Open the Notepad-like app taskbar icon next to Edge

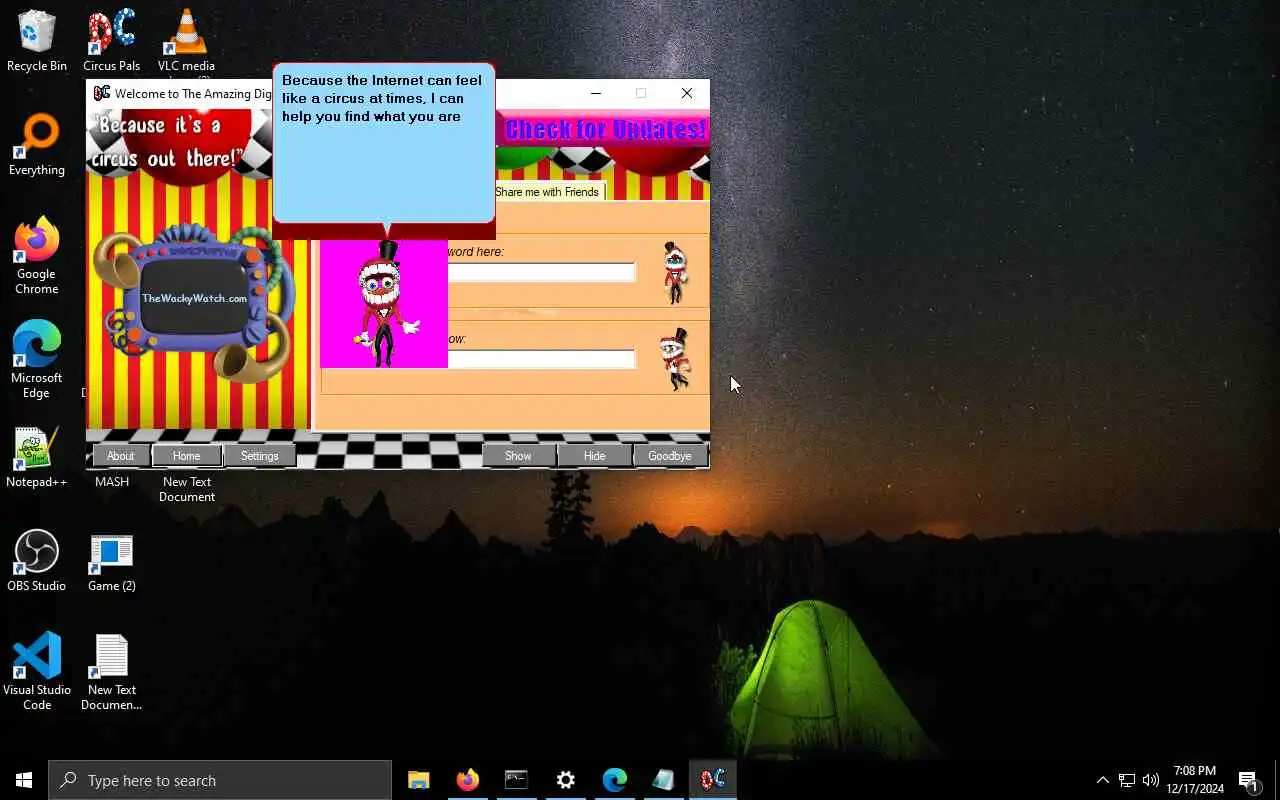pos(663,780)
